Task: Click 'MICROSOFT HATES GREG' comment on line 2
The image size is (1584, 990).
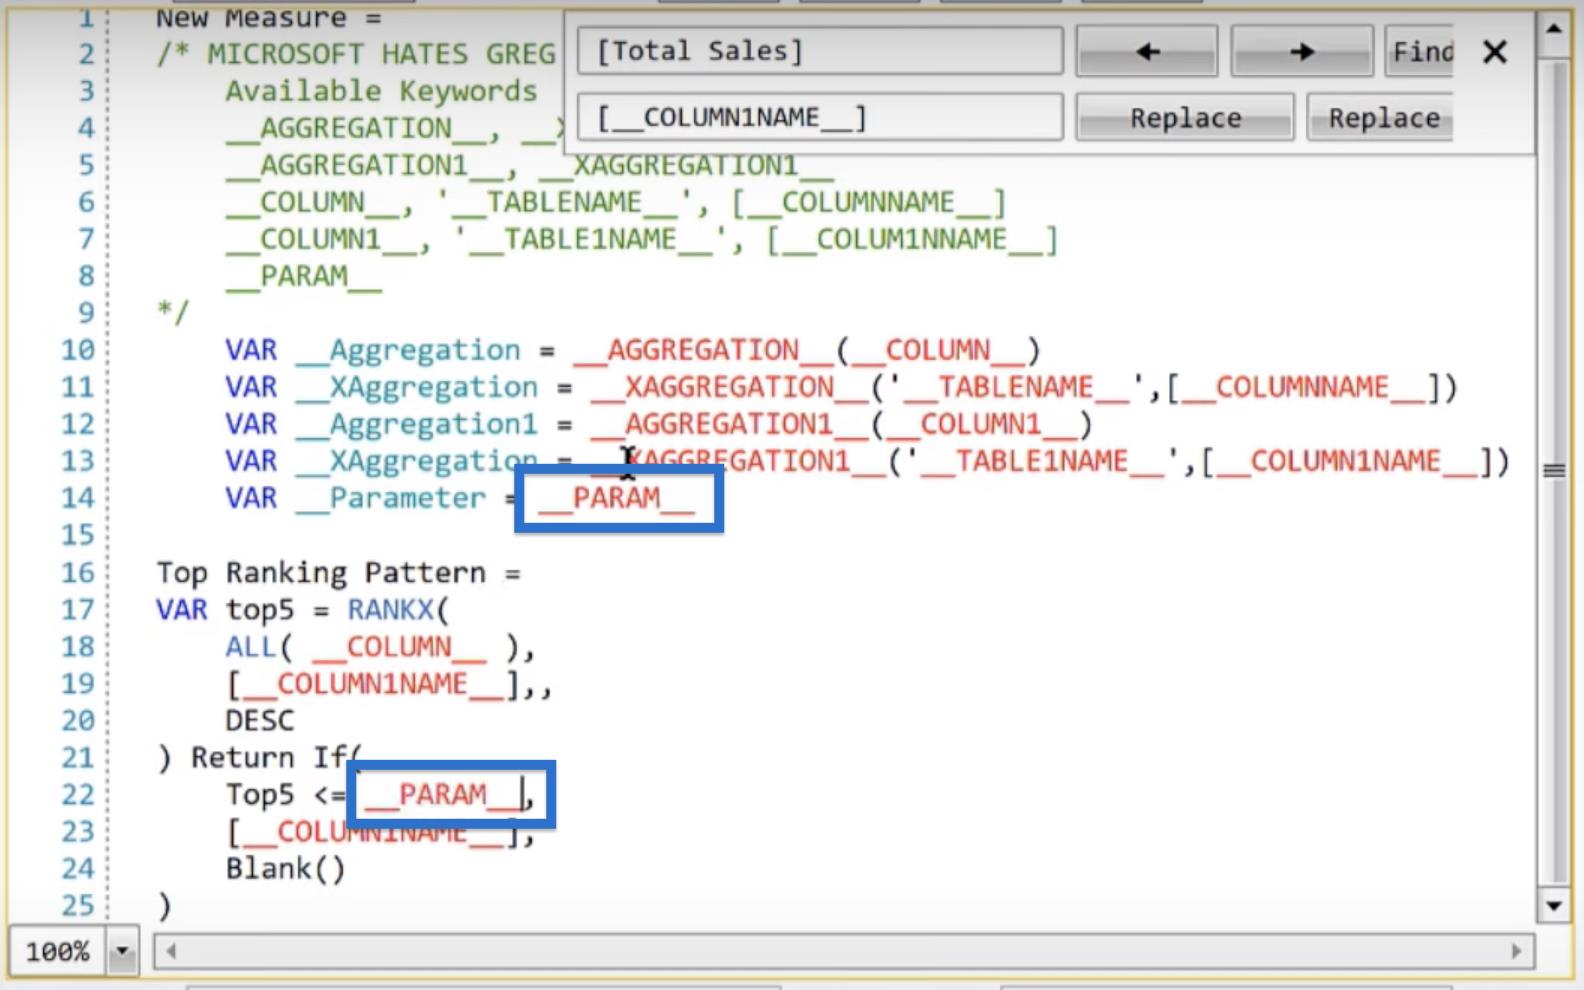Action: (381, 53)
